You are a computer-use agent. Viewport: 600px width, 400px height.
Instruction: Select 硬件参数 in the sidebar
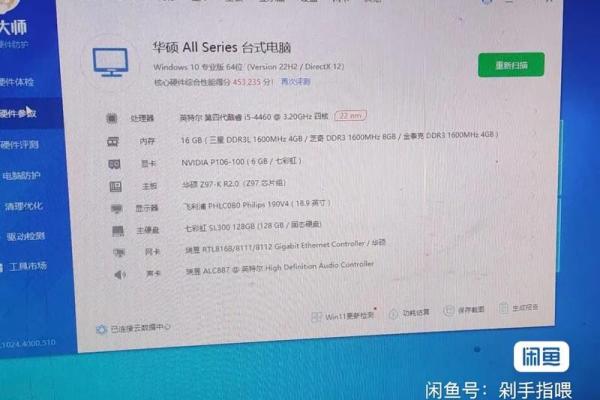pyautogui.click(x=18, y=113)
